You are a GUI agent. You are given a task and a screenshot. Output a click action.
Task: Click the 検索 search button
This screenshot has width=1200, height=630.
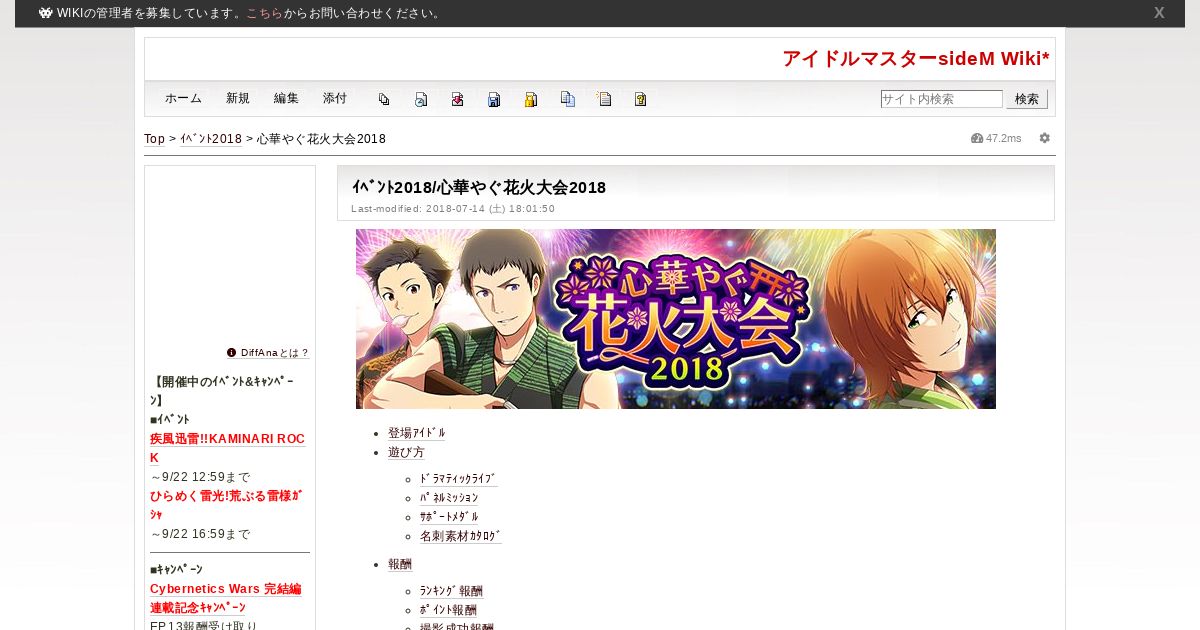point(1027,99)
